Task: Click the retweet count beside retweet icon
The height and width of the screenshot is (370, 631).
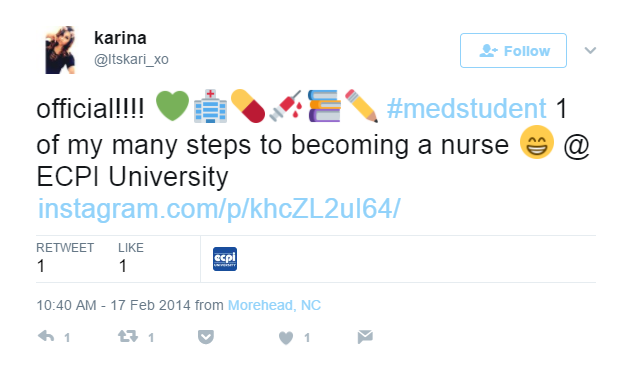Action: point(151,337)
